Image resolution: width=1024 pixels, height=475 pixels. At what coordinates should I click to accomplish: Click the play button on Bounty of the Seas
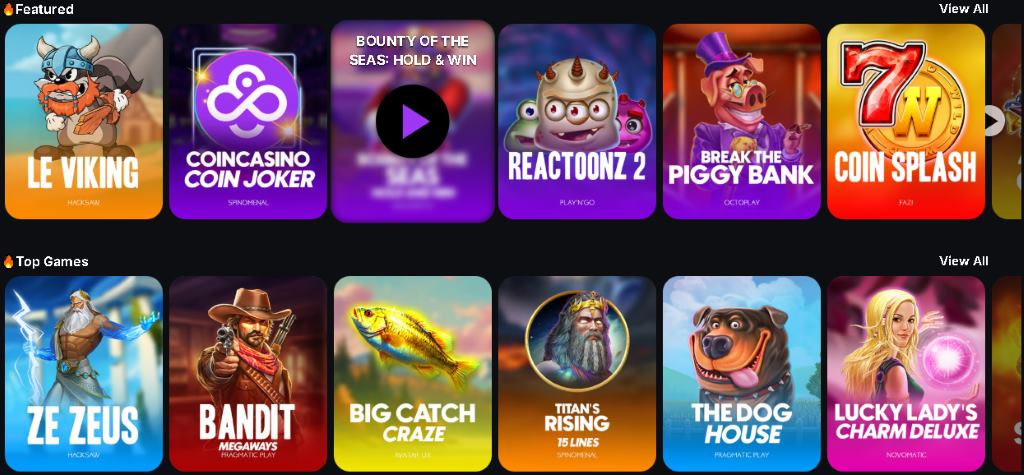tap(412, 122)
